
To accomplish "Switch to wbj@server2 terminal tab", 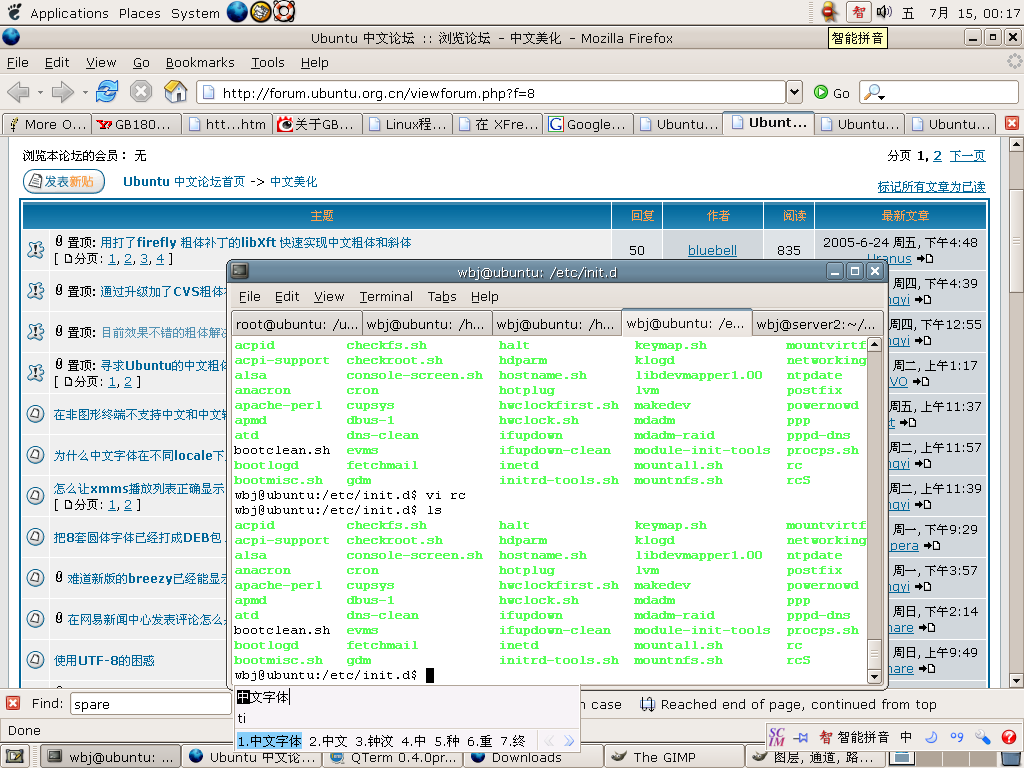I will click(x=816, y=324).
